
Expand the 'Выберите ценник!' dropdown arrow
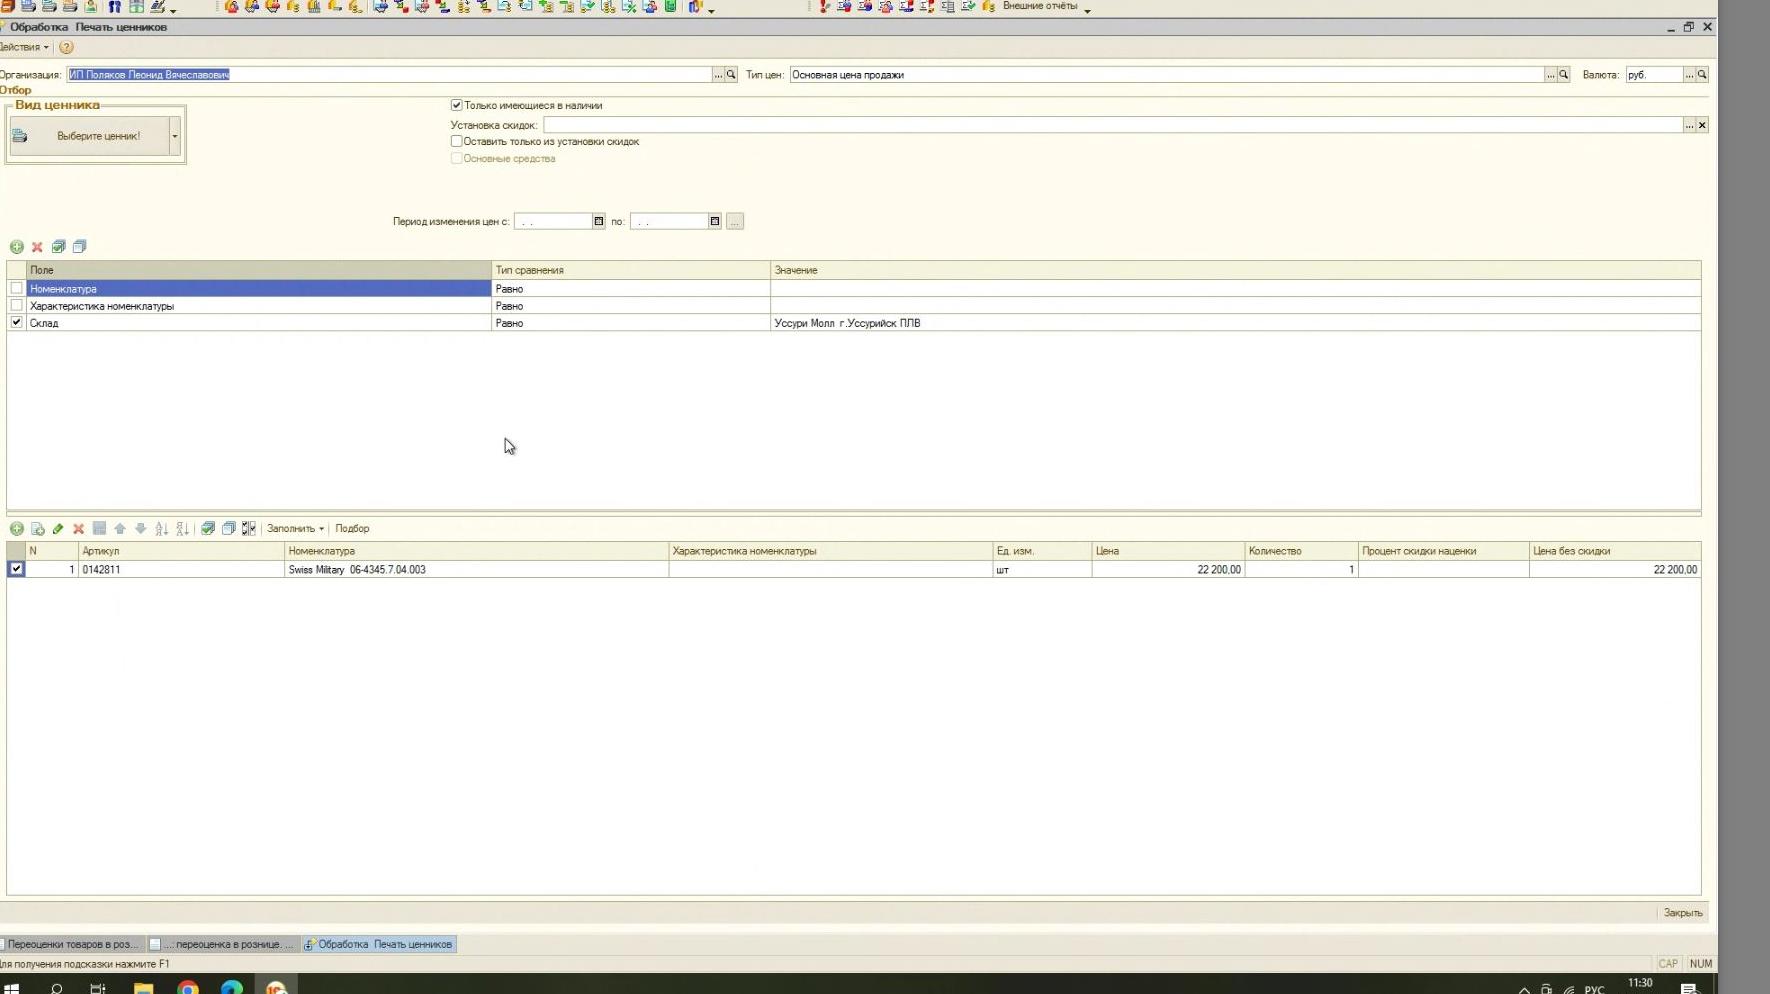[175, 136]
